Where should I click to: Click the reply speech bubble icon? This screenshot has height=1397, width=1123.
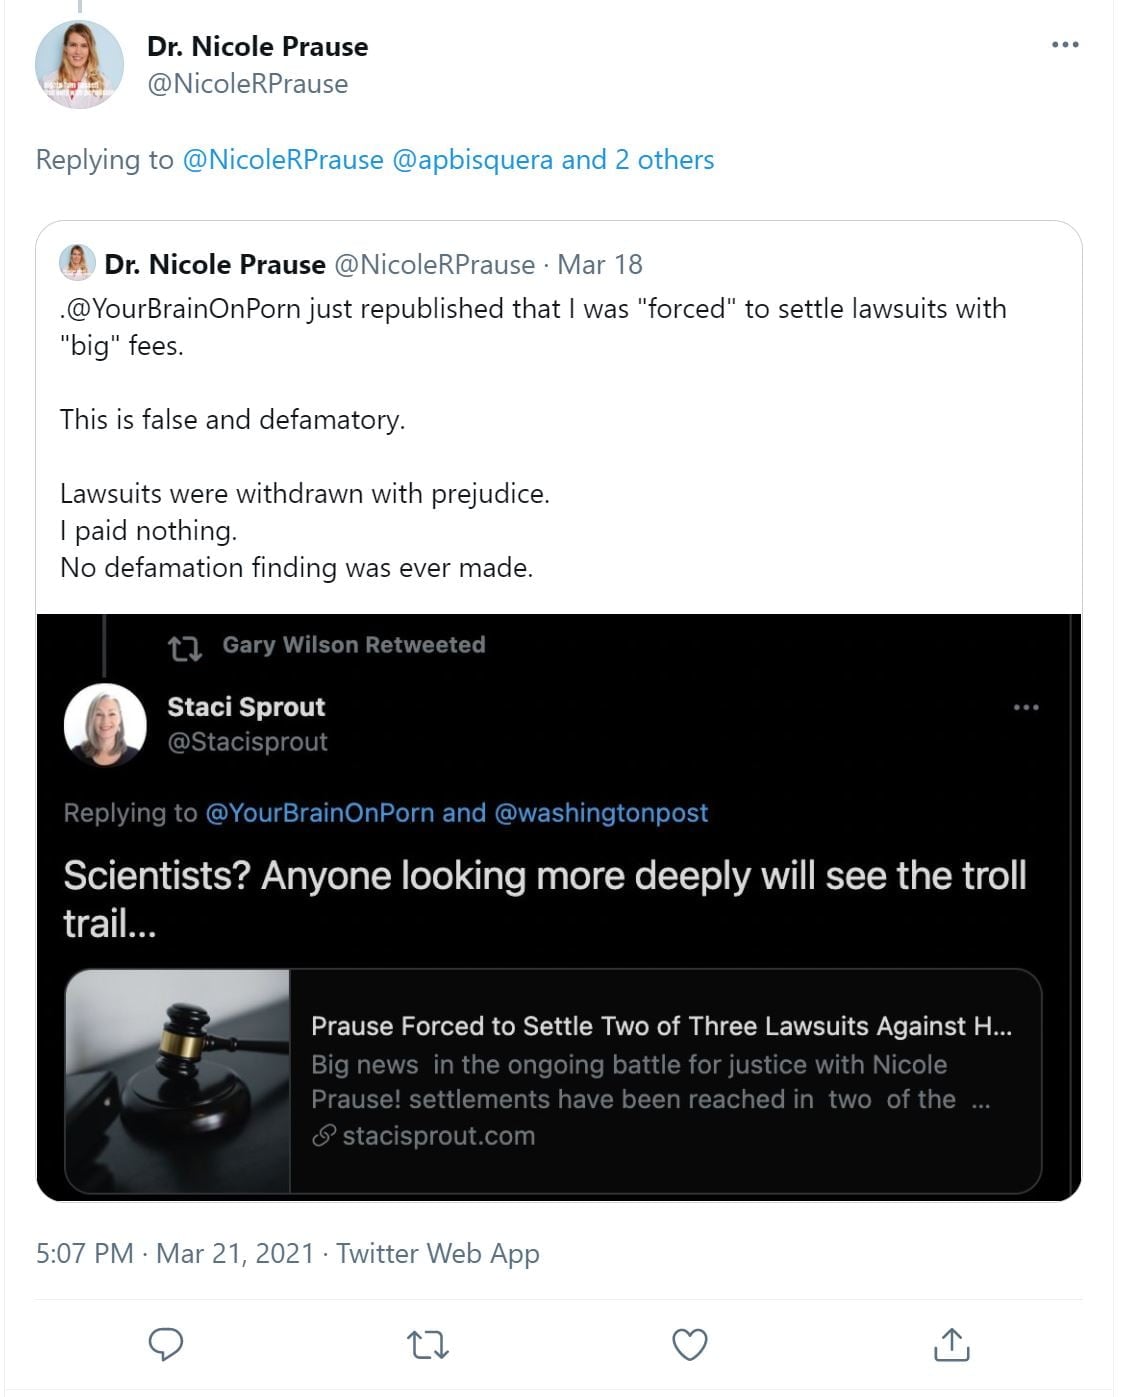pyautogui.click(x=166, y=1344)
